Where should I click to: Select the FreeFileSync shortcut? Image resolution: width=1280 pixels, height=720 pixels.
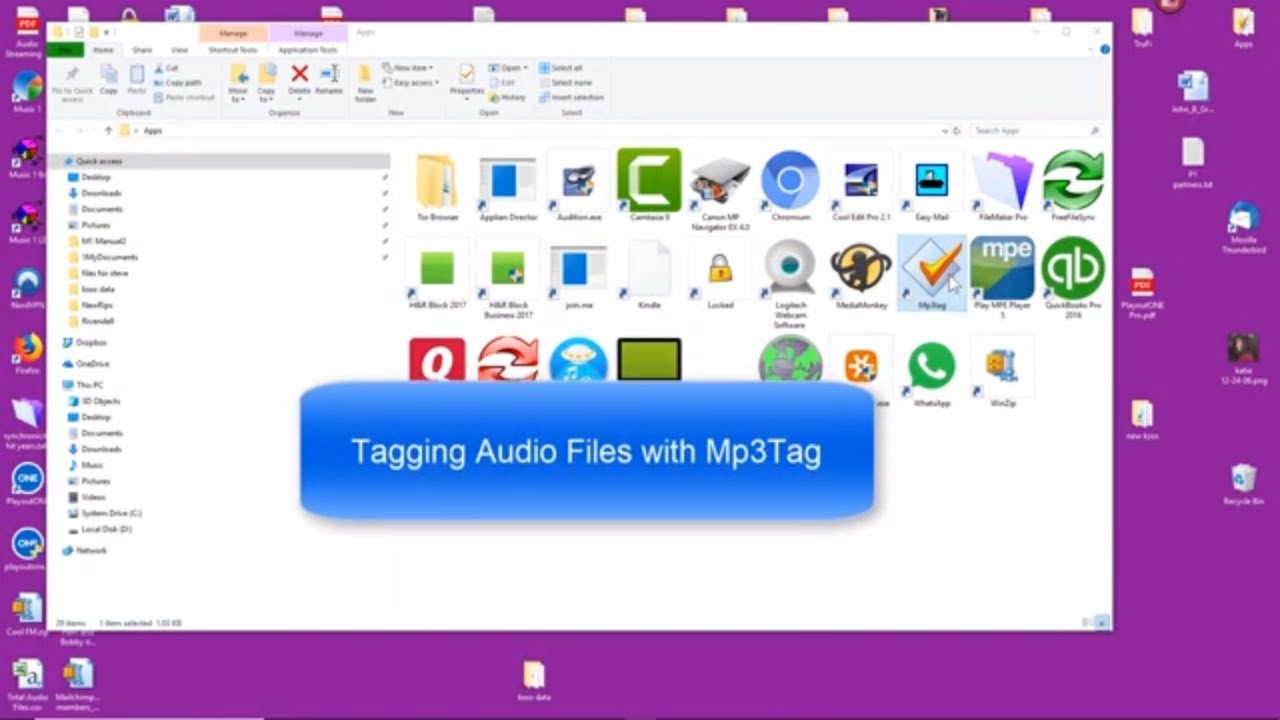pyautogui.click(x=1072, y=185)
